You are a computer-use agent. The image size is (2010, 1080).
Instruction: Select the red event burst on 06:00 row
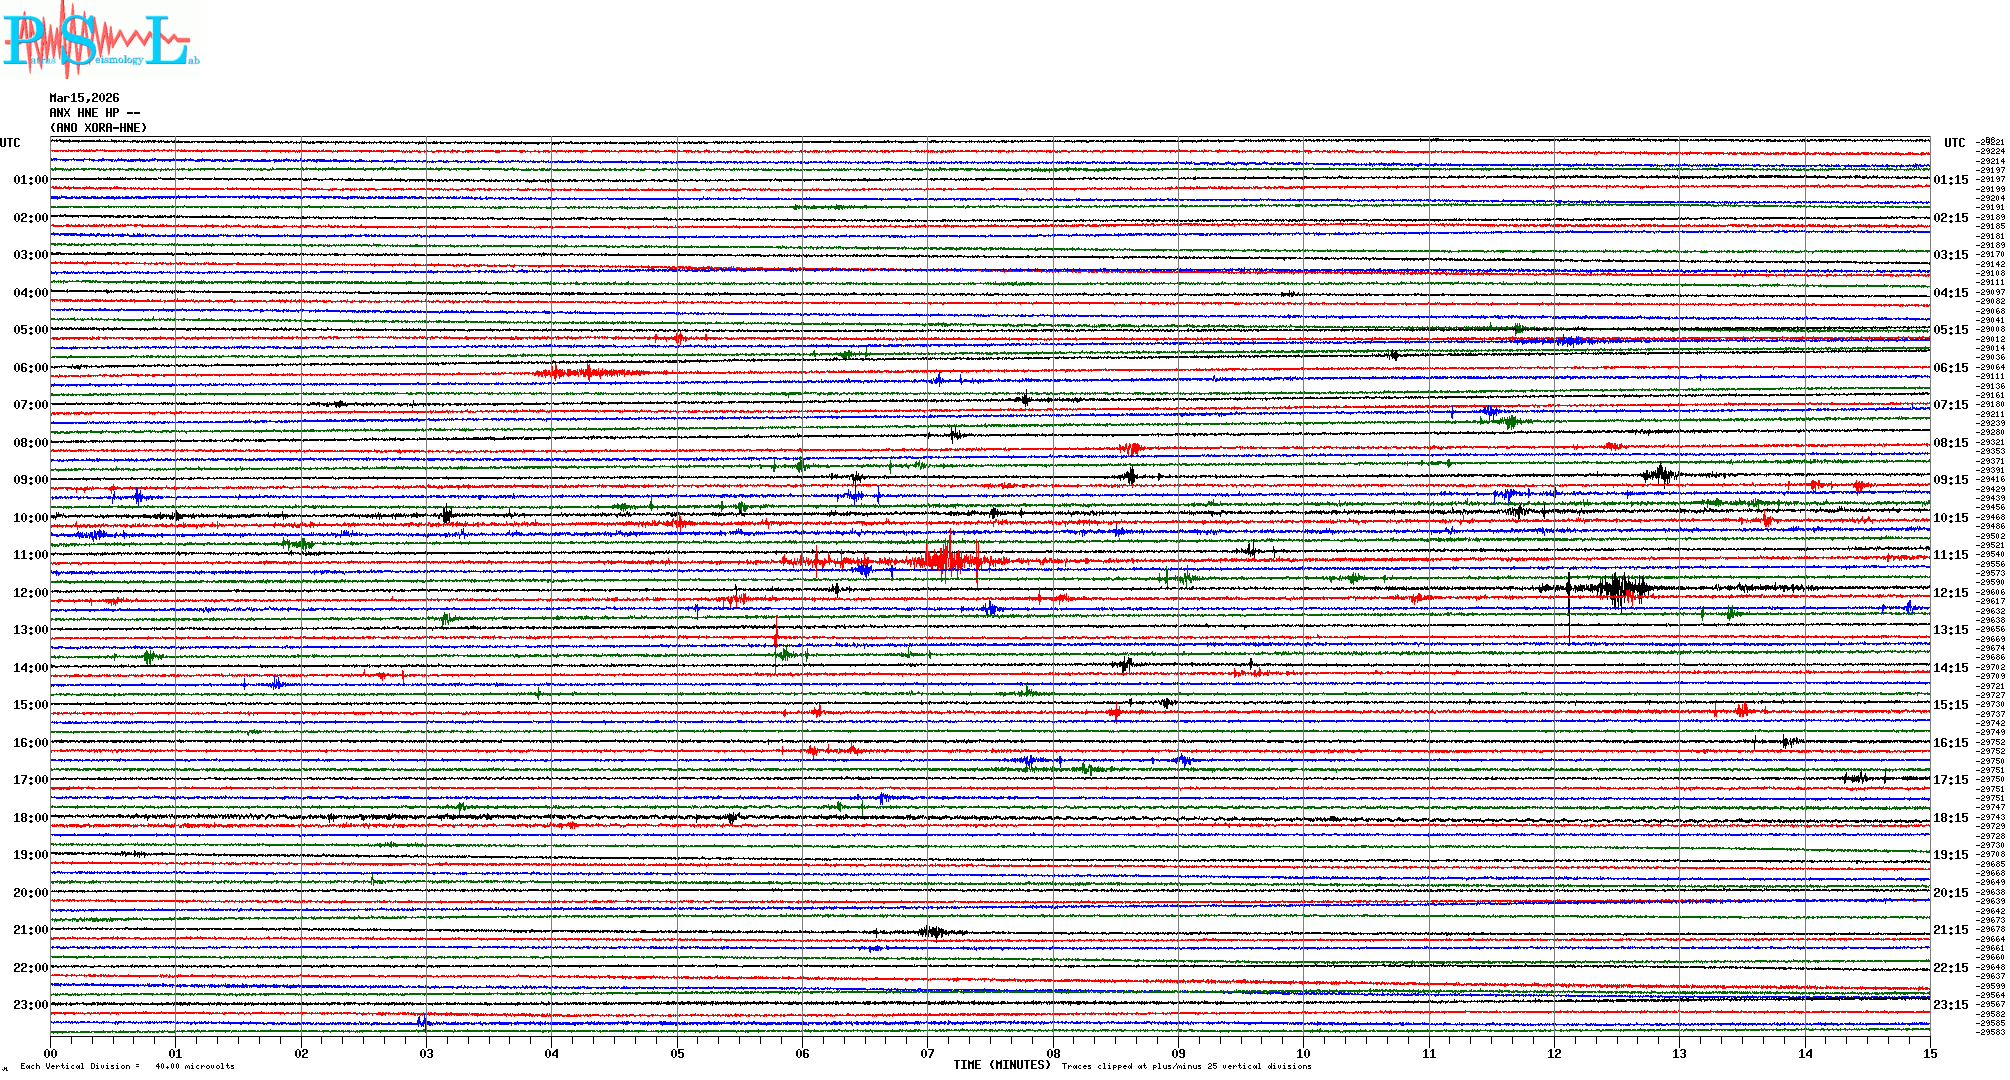point(588,373)
